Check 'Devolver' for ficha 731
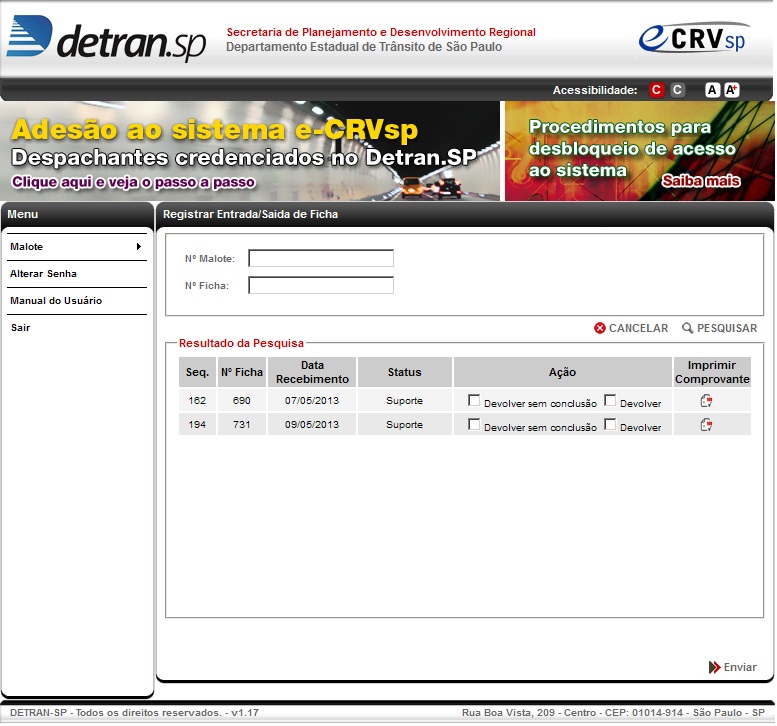The image size is (777, 726). 610,424
